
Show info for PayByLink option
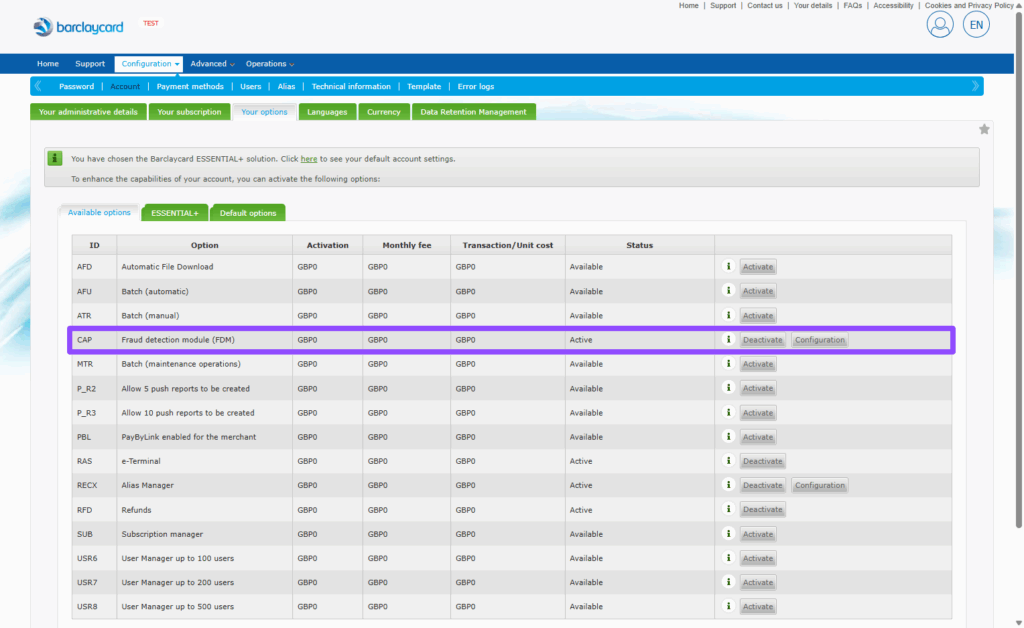[728, 437]
